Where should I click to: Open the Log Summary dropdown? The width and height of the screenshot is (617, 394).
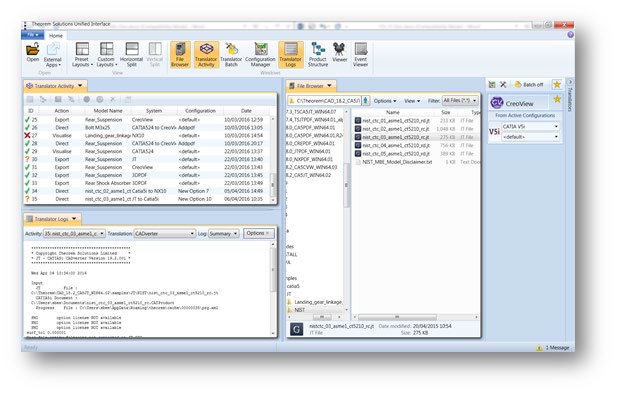(224, 233)
